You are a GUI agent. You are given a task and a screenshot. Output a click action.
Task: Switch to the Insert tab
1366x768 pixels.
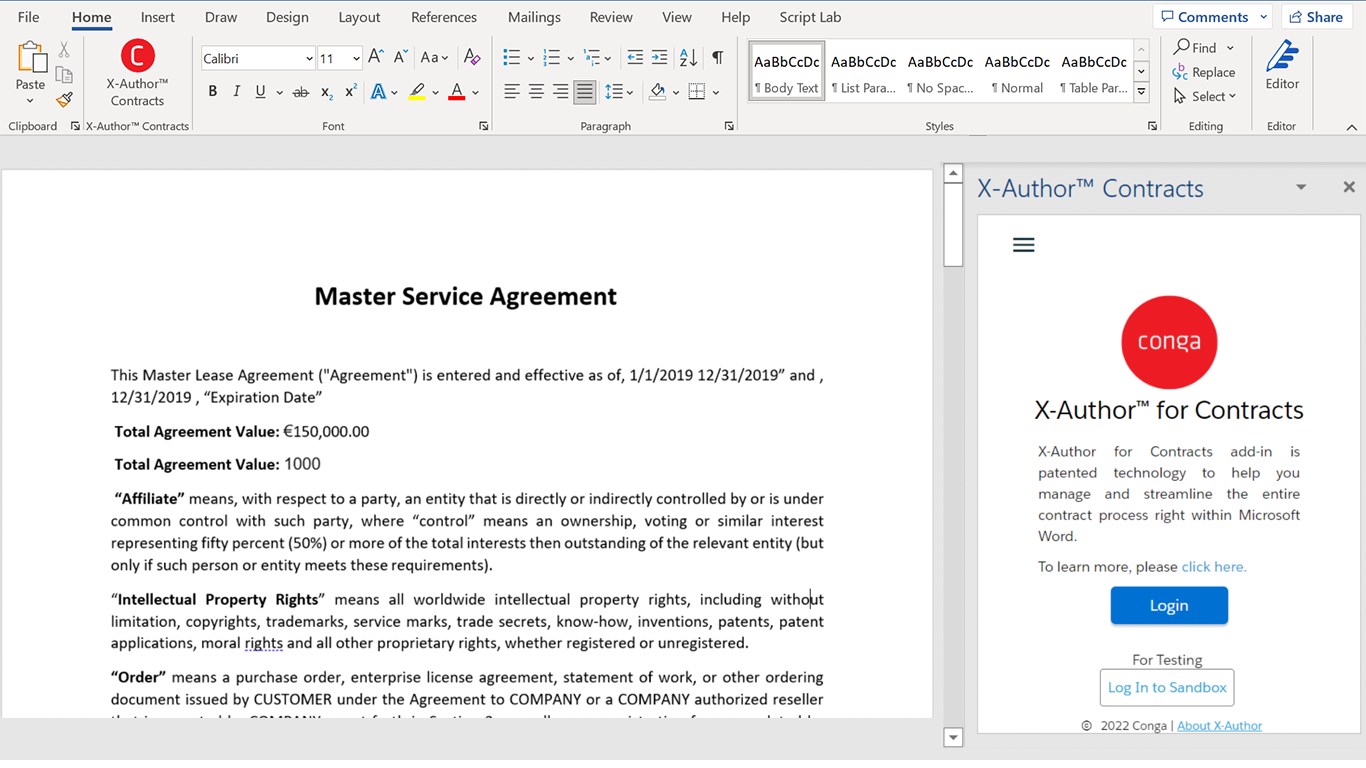158,17
